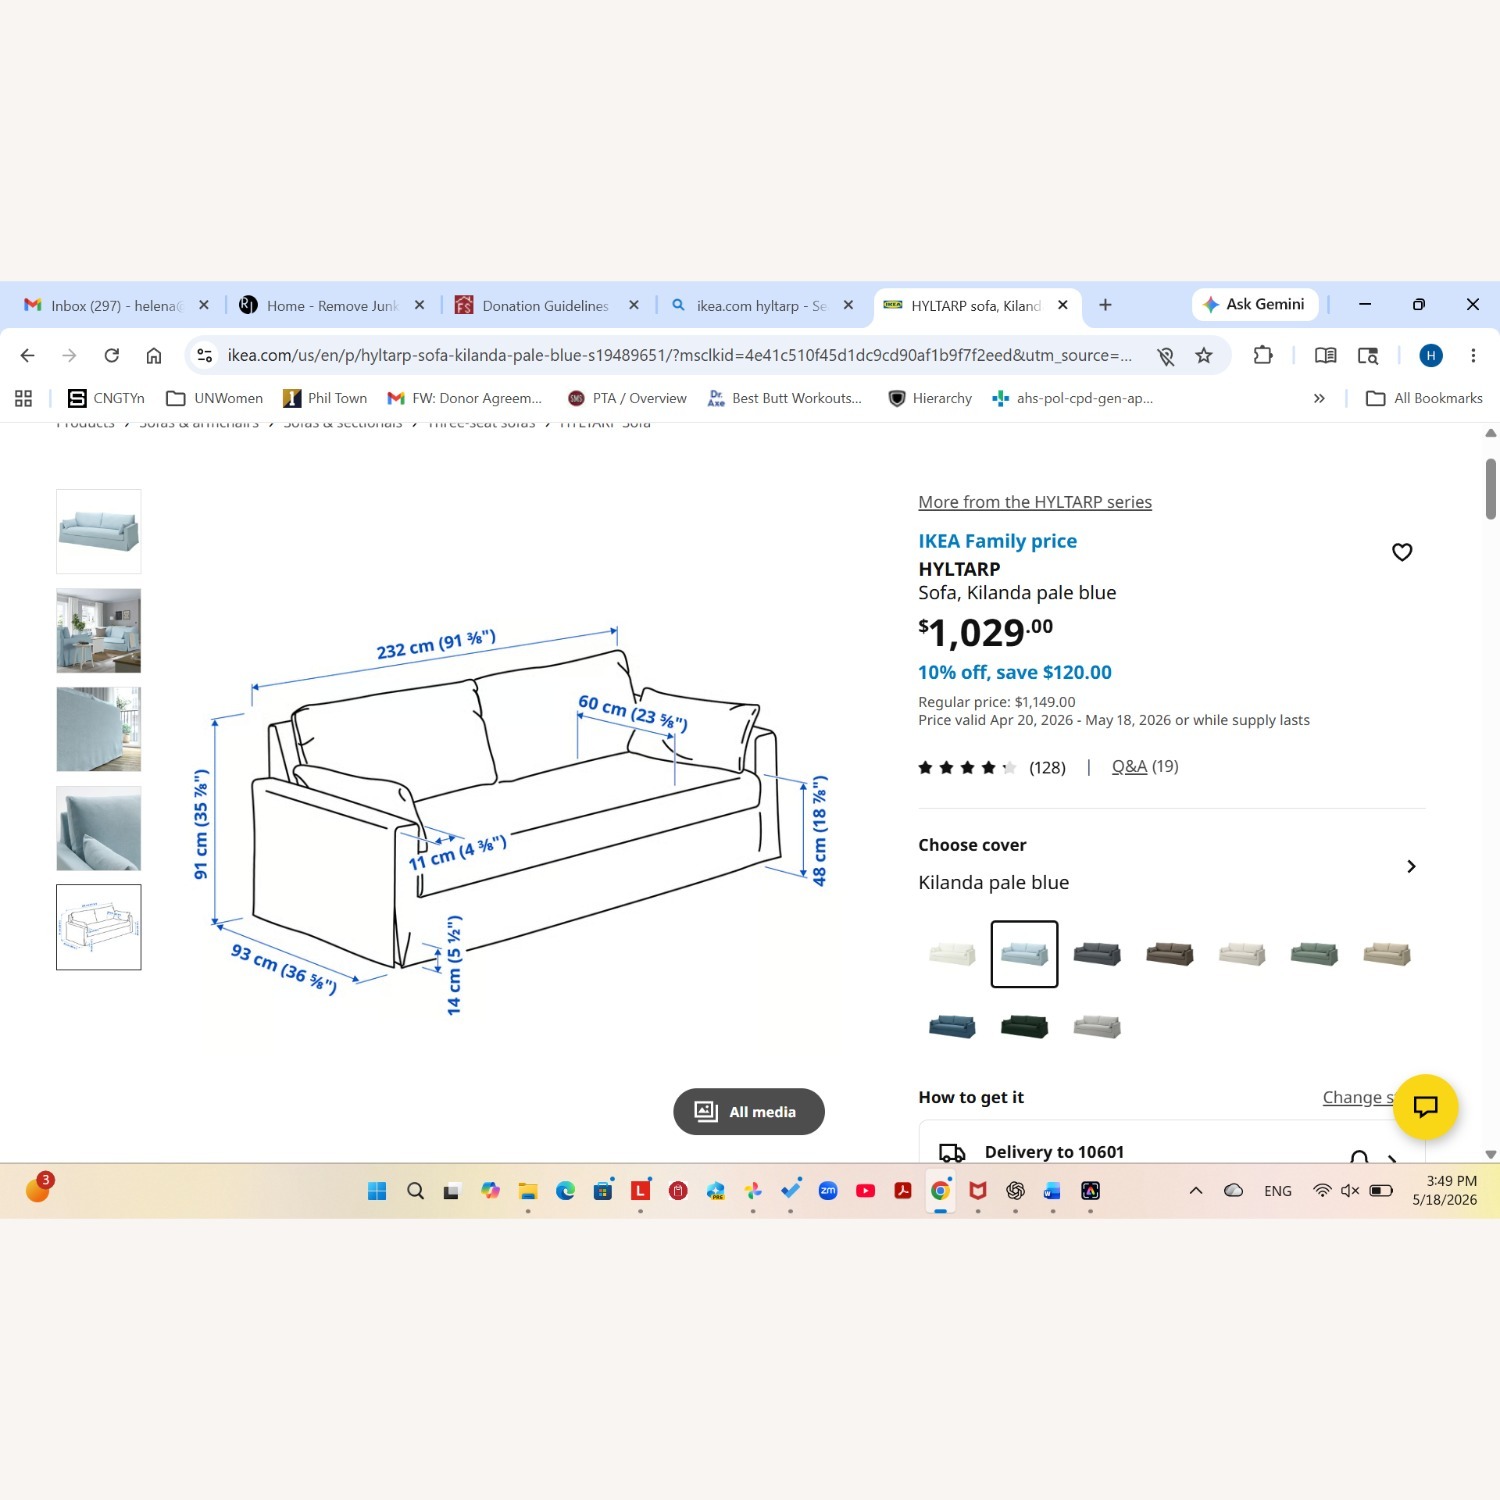The height and width of the screenshot is (1500, 1500).
Task: Open Chrome three-dot menu
Action: click(x=1473, y=355)
